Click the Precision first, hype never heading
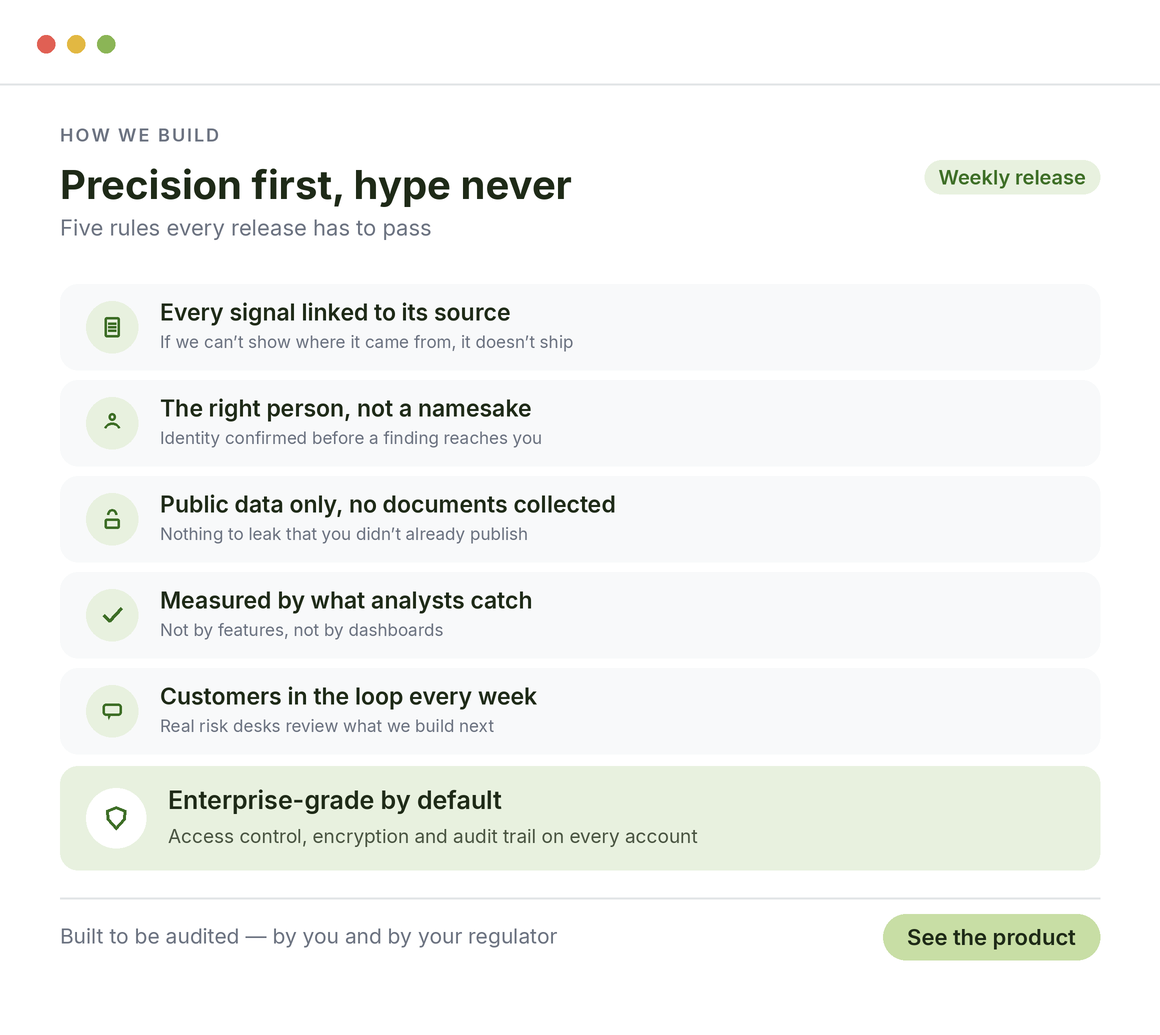 [316, 185]
